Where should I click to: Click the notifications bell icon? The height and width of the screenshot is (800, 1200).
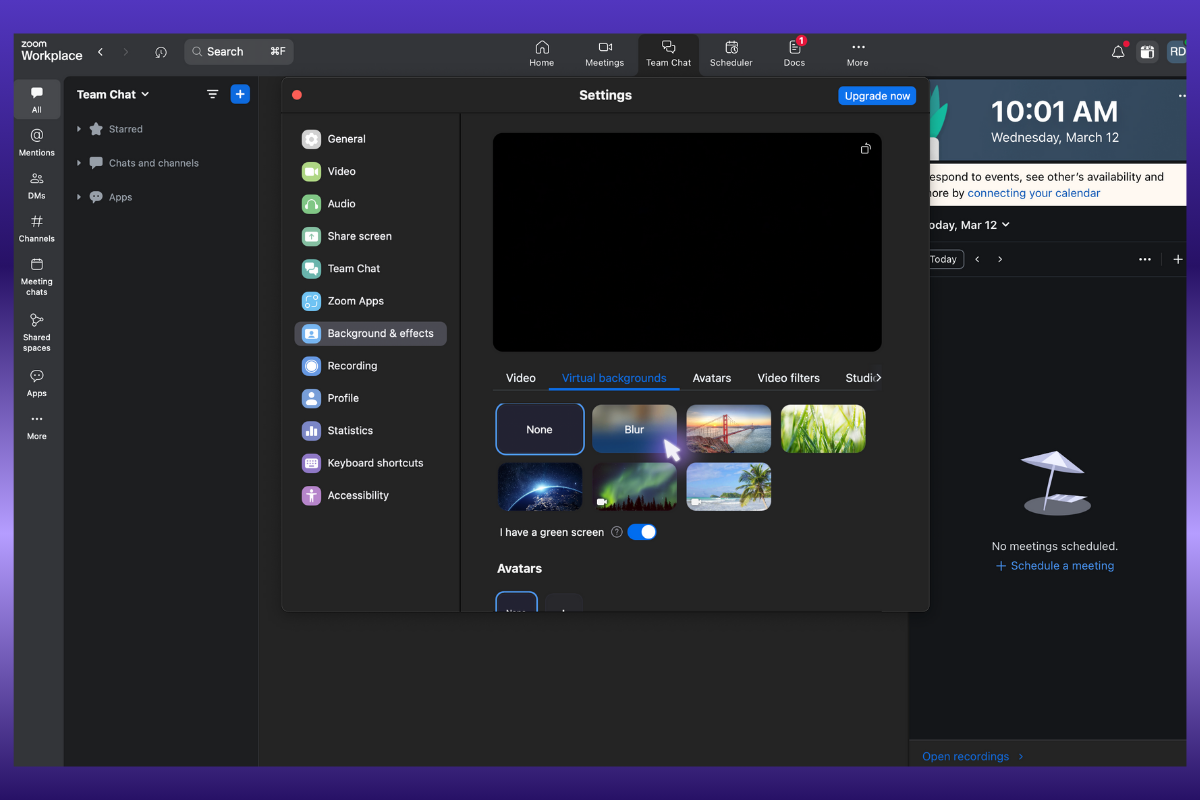pos(1118,52)
